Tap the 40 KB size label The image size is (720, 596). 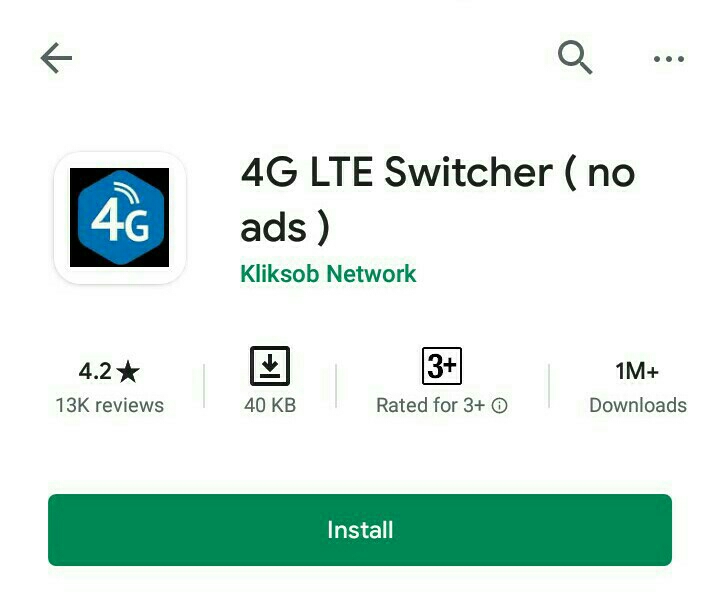tap(270, 405)
